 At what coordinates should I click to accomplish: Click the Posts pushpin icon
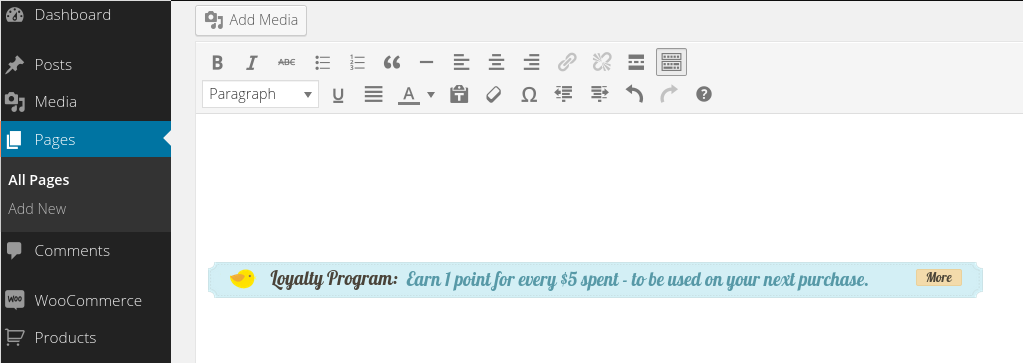(x=14, y=65)
